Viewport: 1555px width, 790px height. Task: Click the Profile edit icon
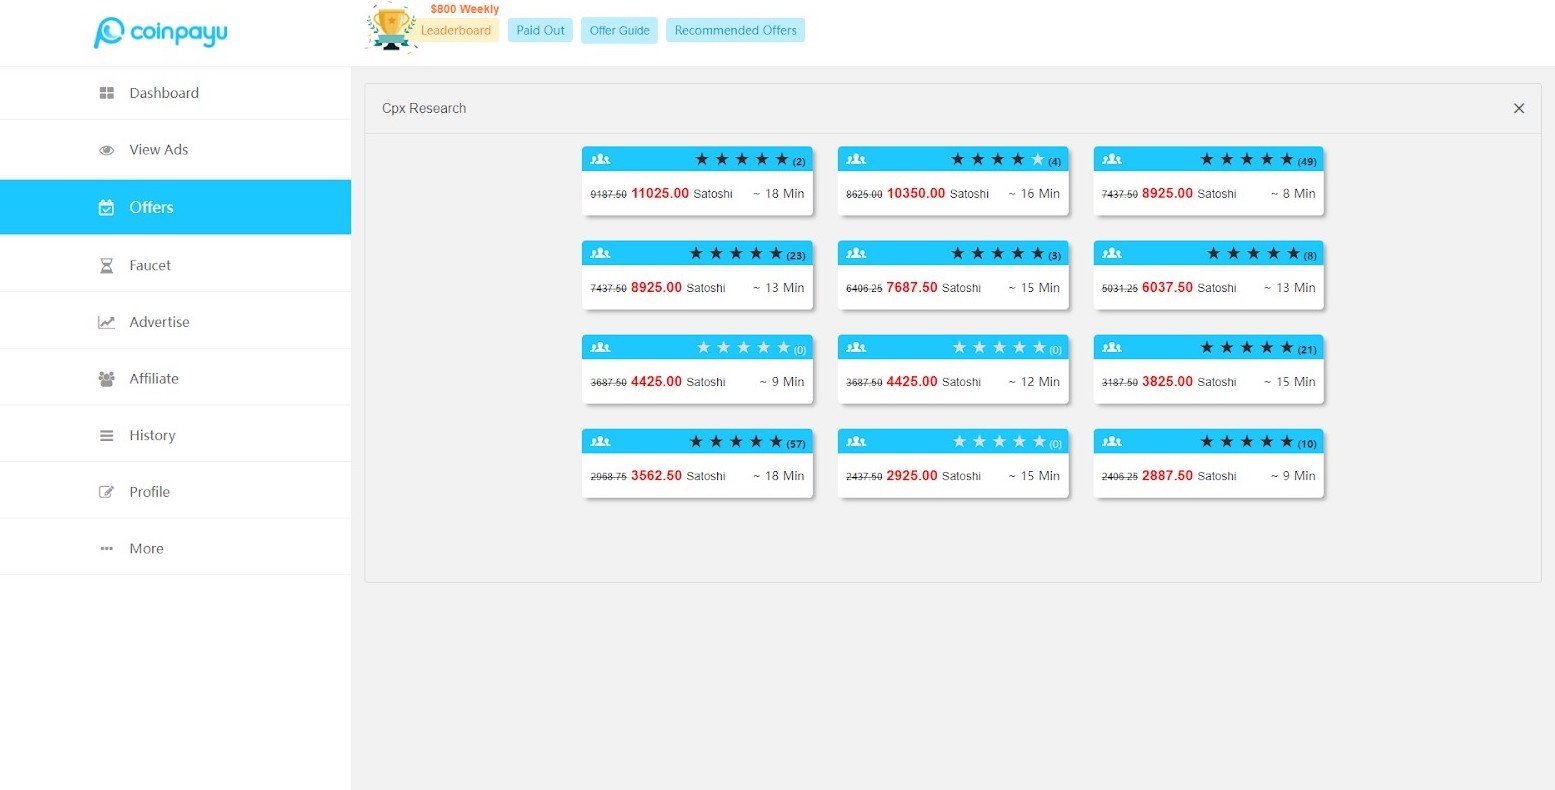(x=106, y=492)
